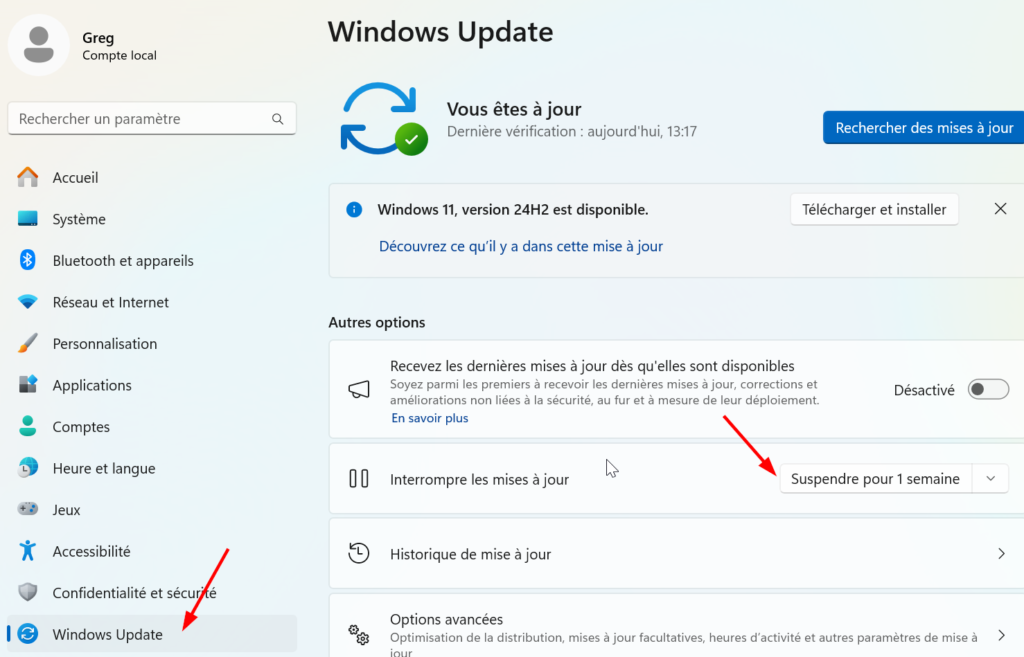Click Rechercher des mises à jour button

pyautogui.click(x=923, y=127)
